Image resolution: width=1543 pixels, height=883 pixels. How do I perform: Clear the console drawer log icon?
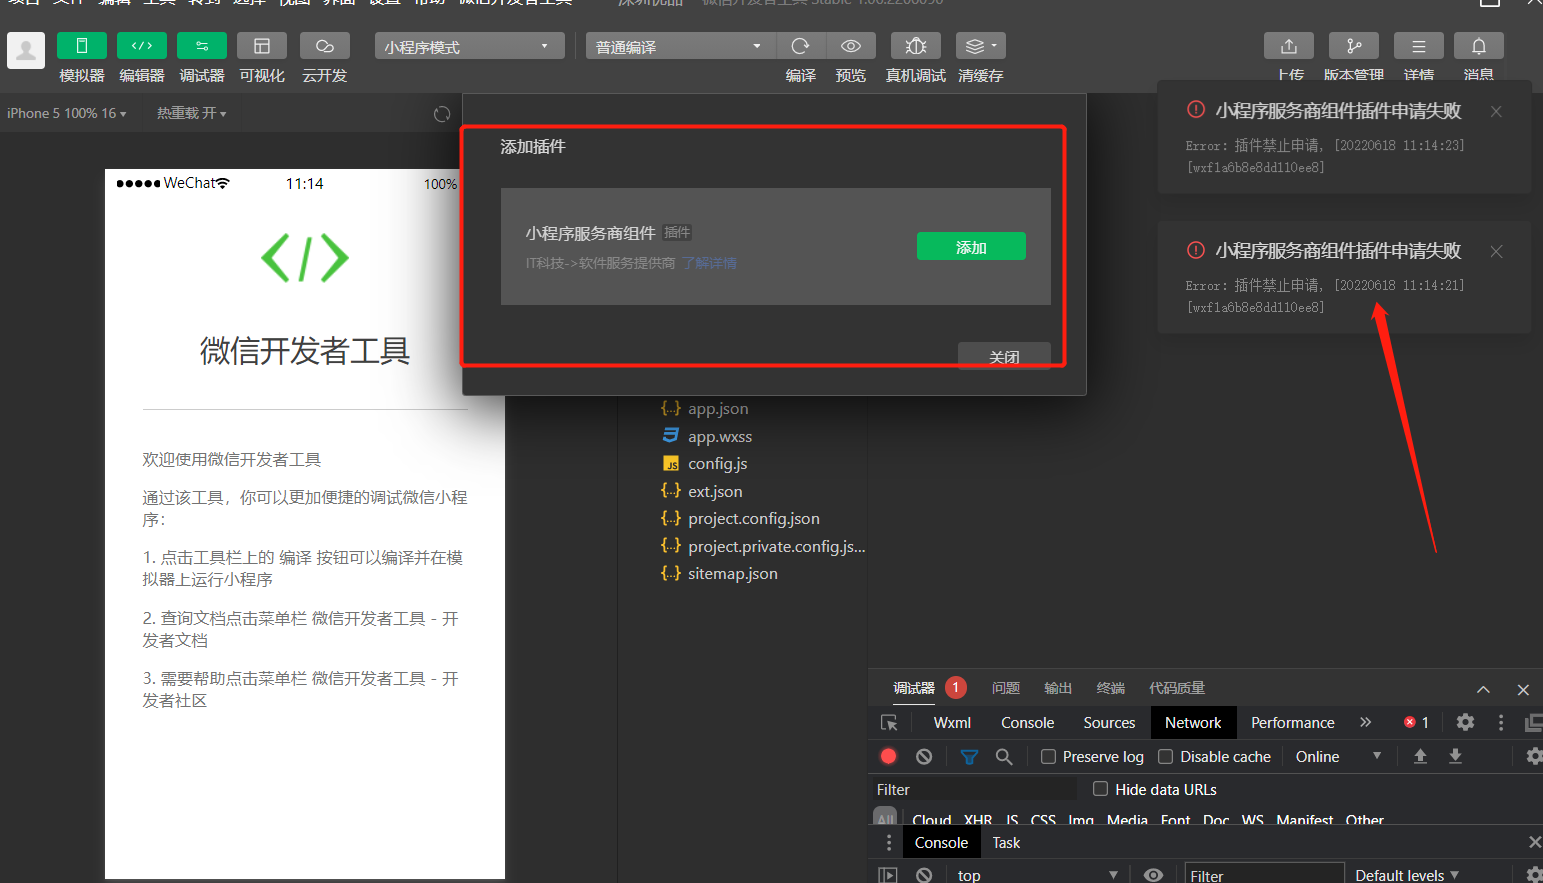pyautogui.click(x=924, y=875)
